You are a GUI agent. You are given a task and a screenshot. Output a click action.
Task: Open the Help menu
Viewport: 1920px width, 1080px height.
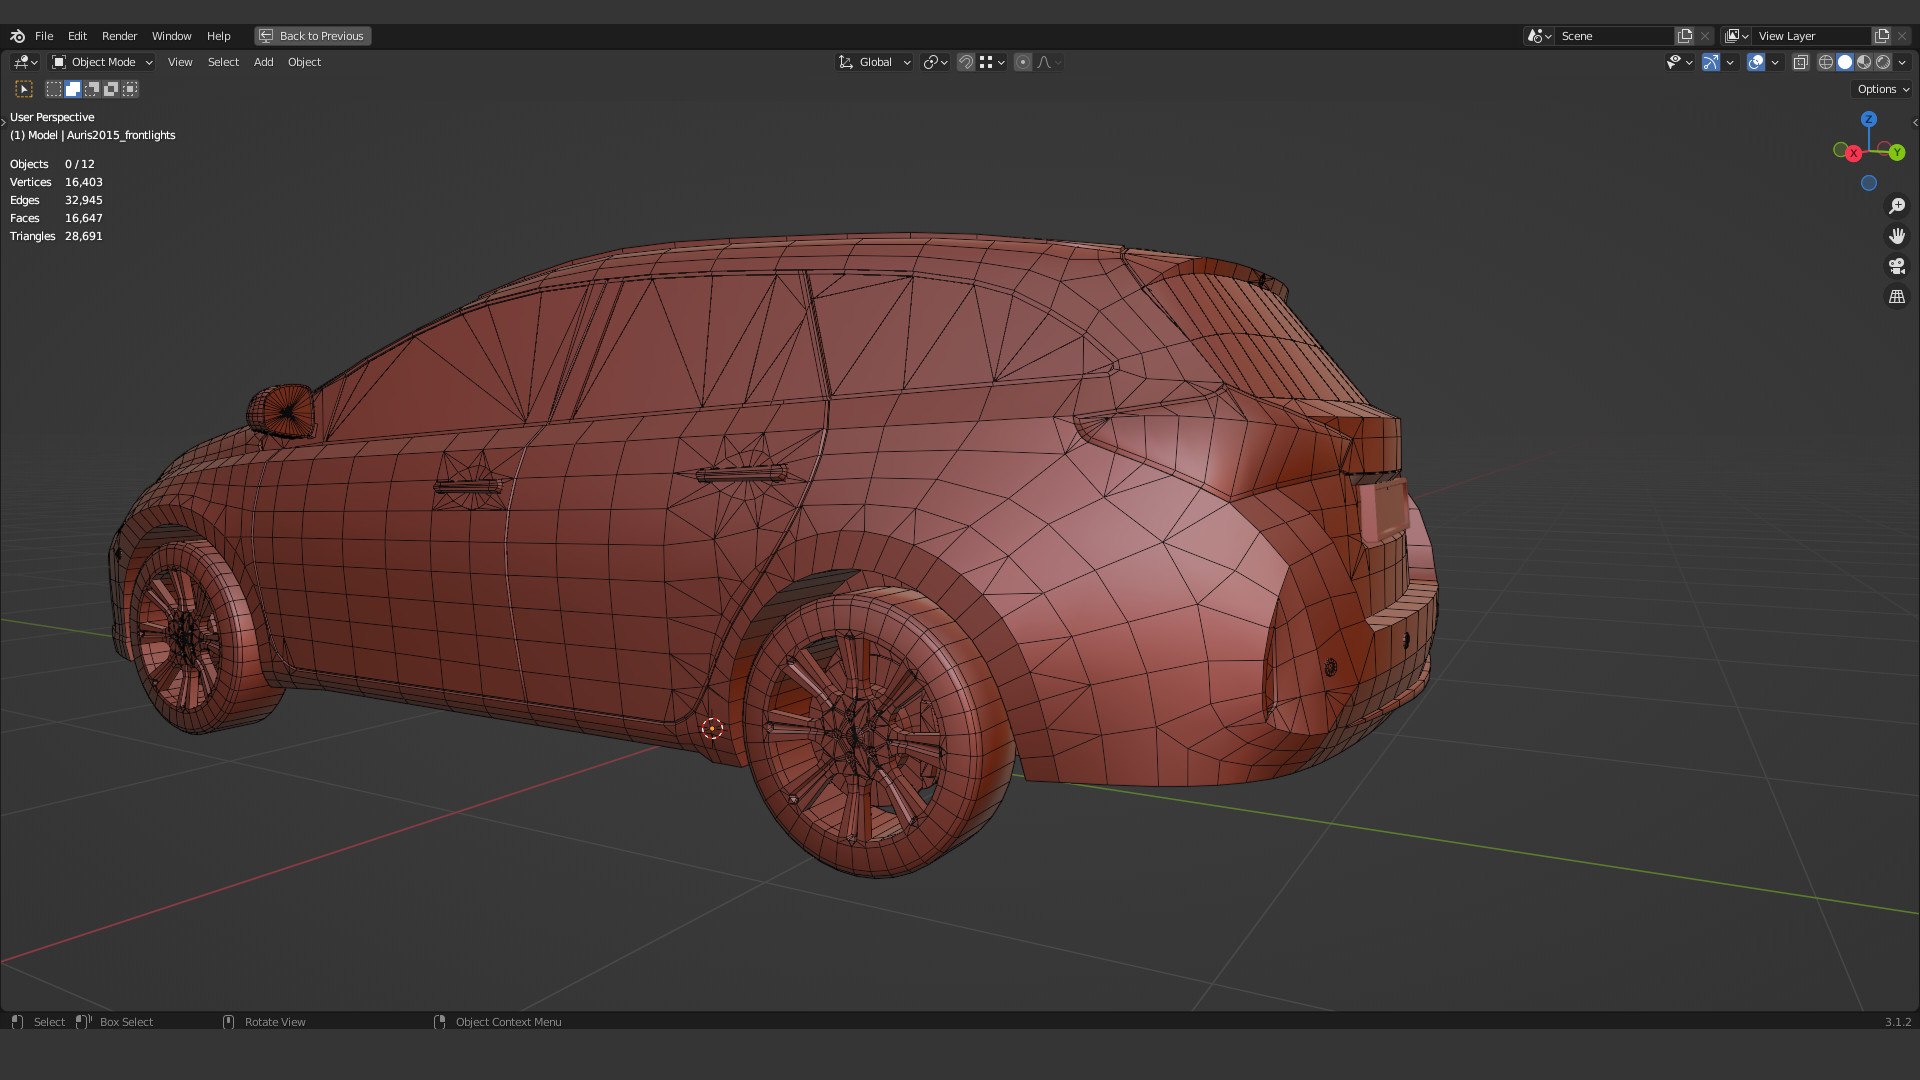tap(218, 36)
